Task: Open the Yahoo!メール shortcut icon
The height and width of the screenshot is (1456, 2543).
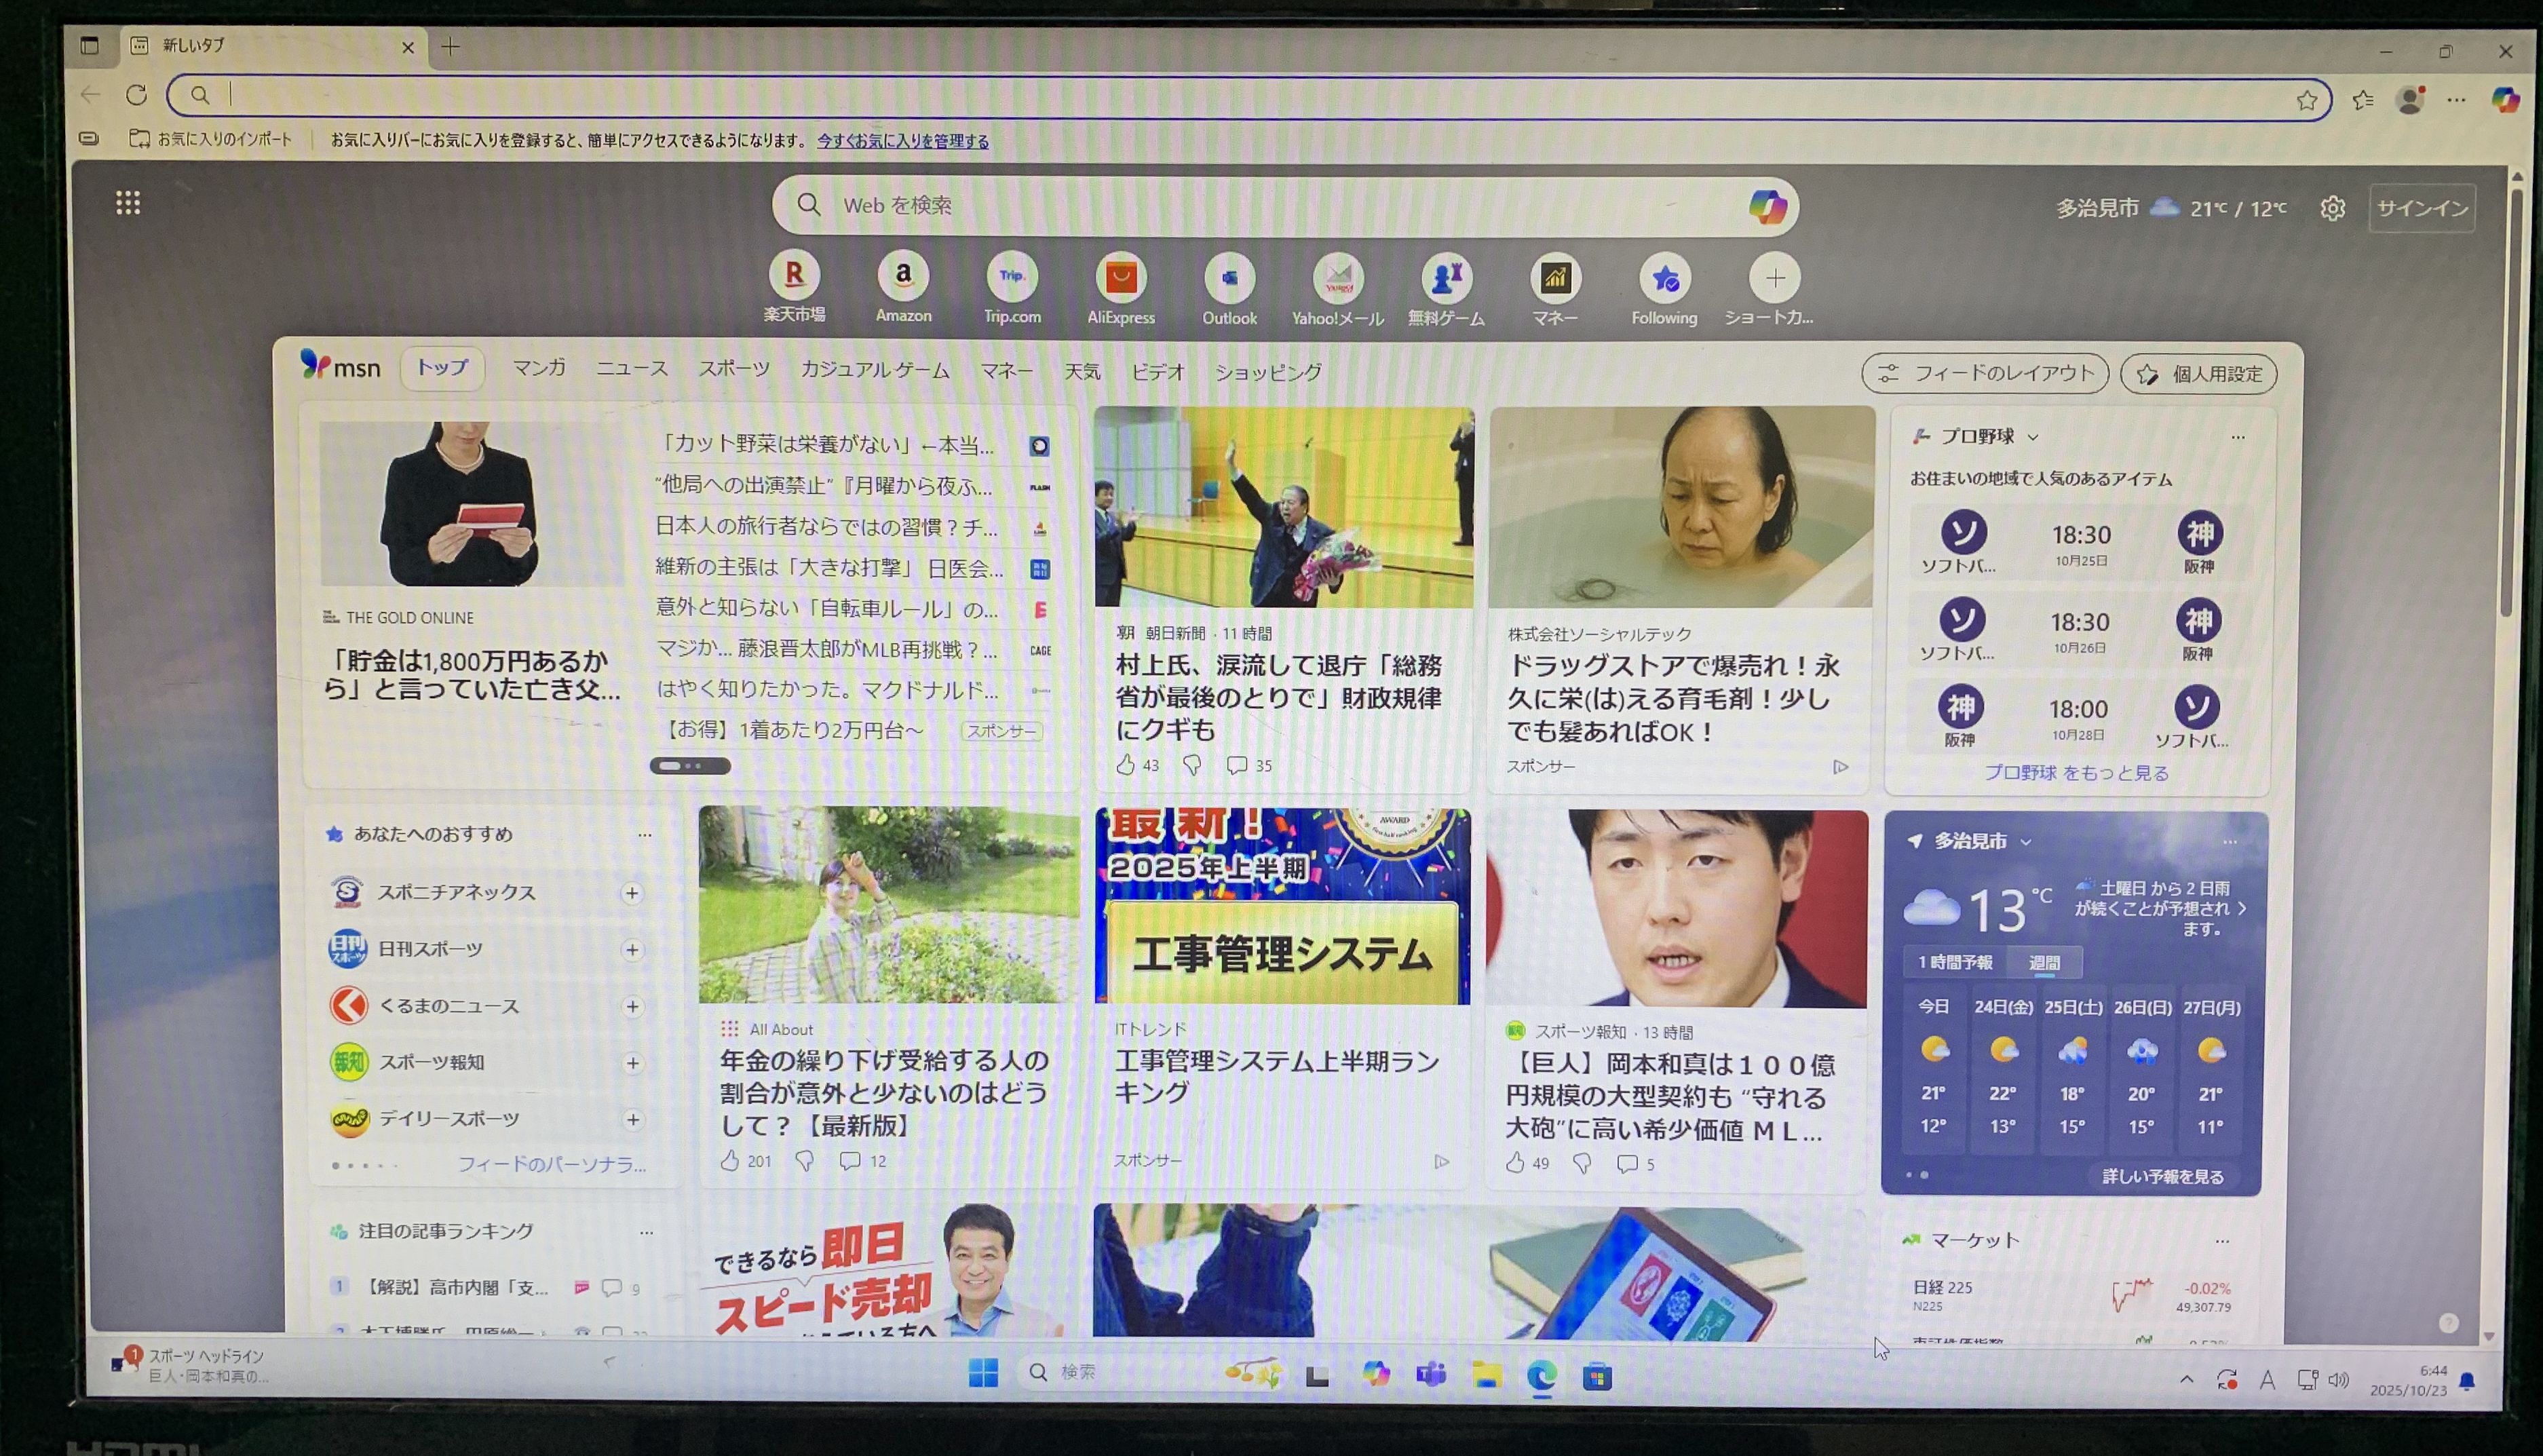Action: click(x=1337, y=279)
